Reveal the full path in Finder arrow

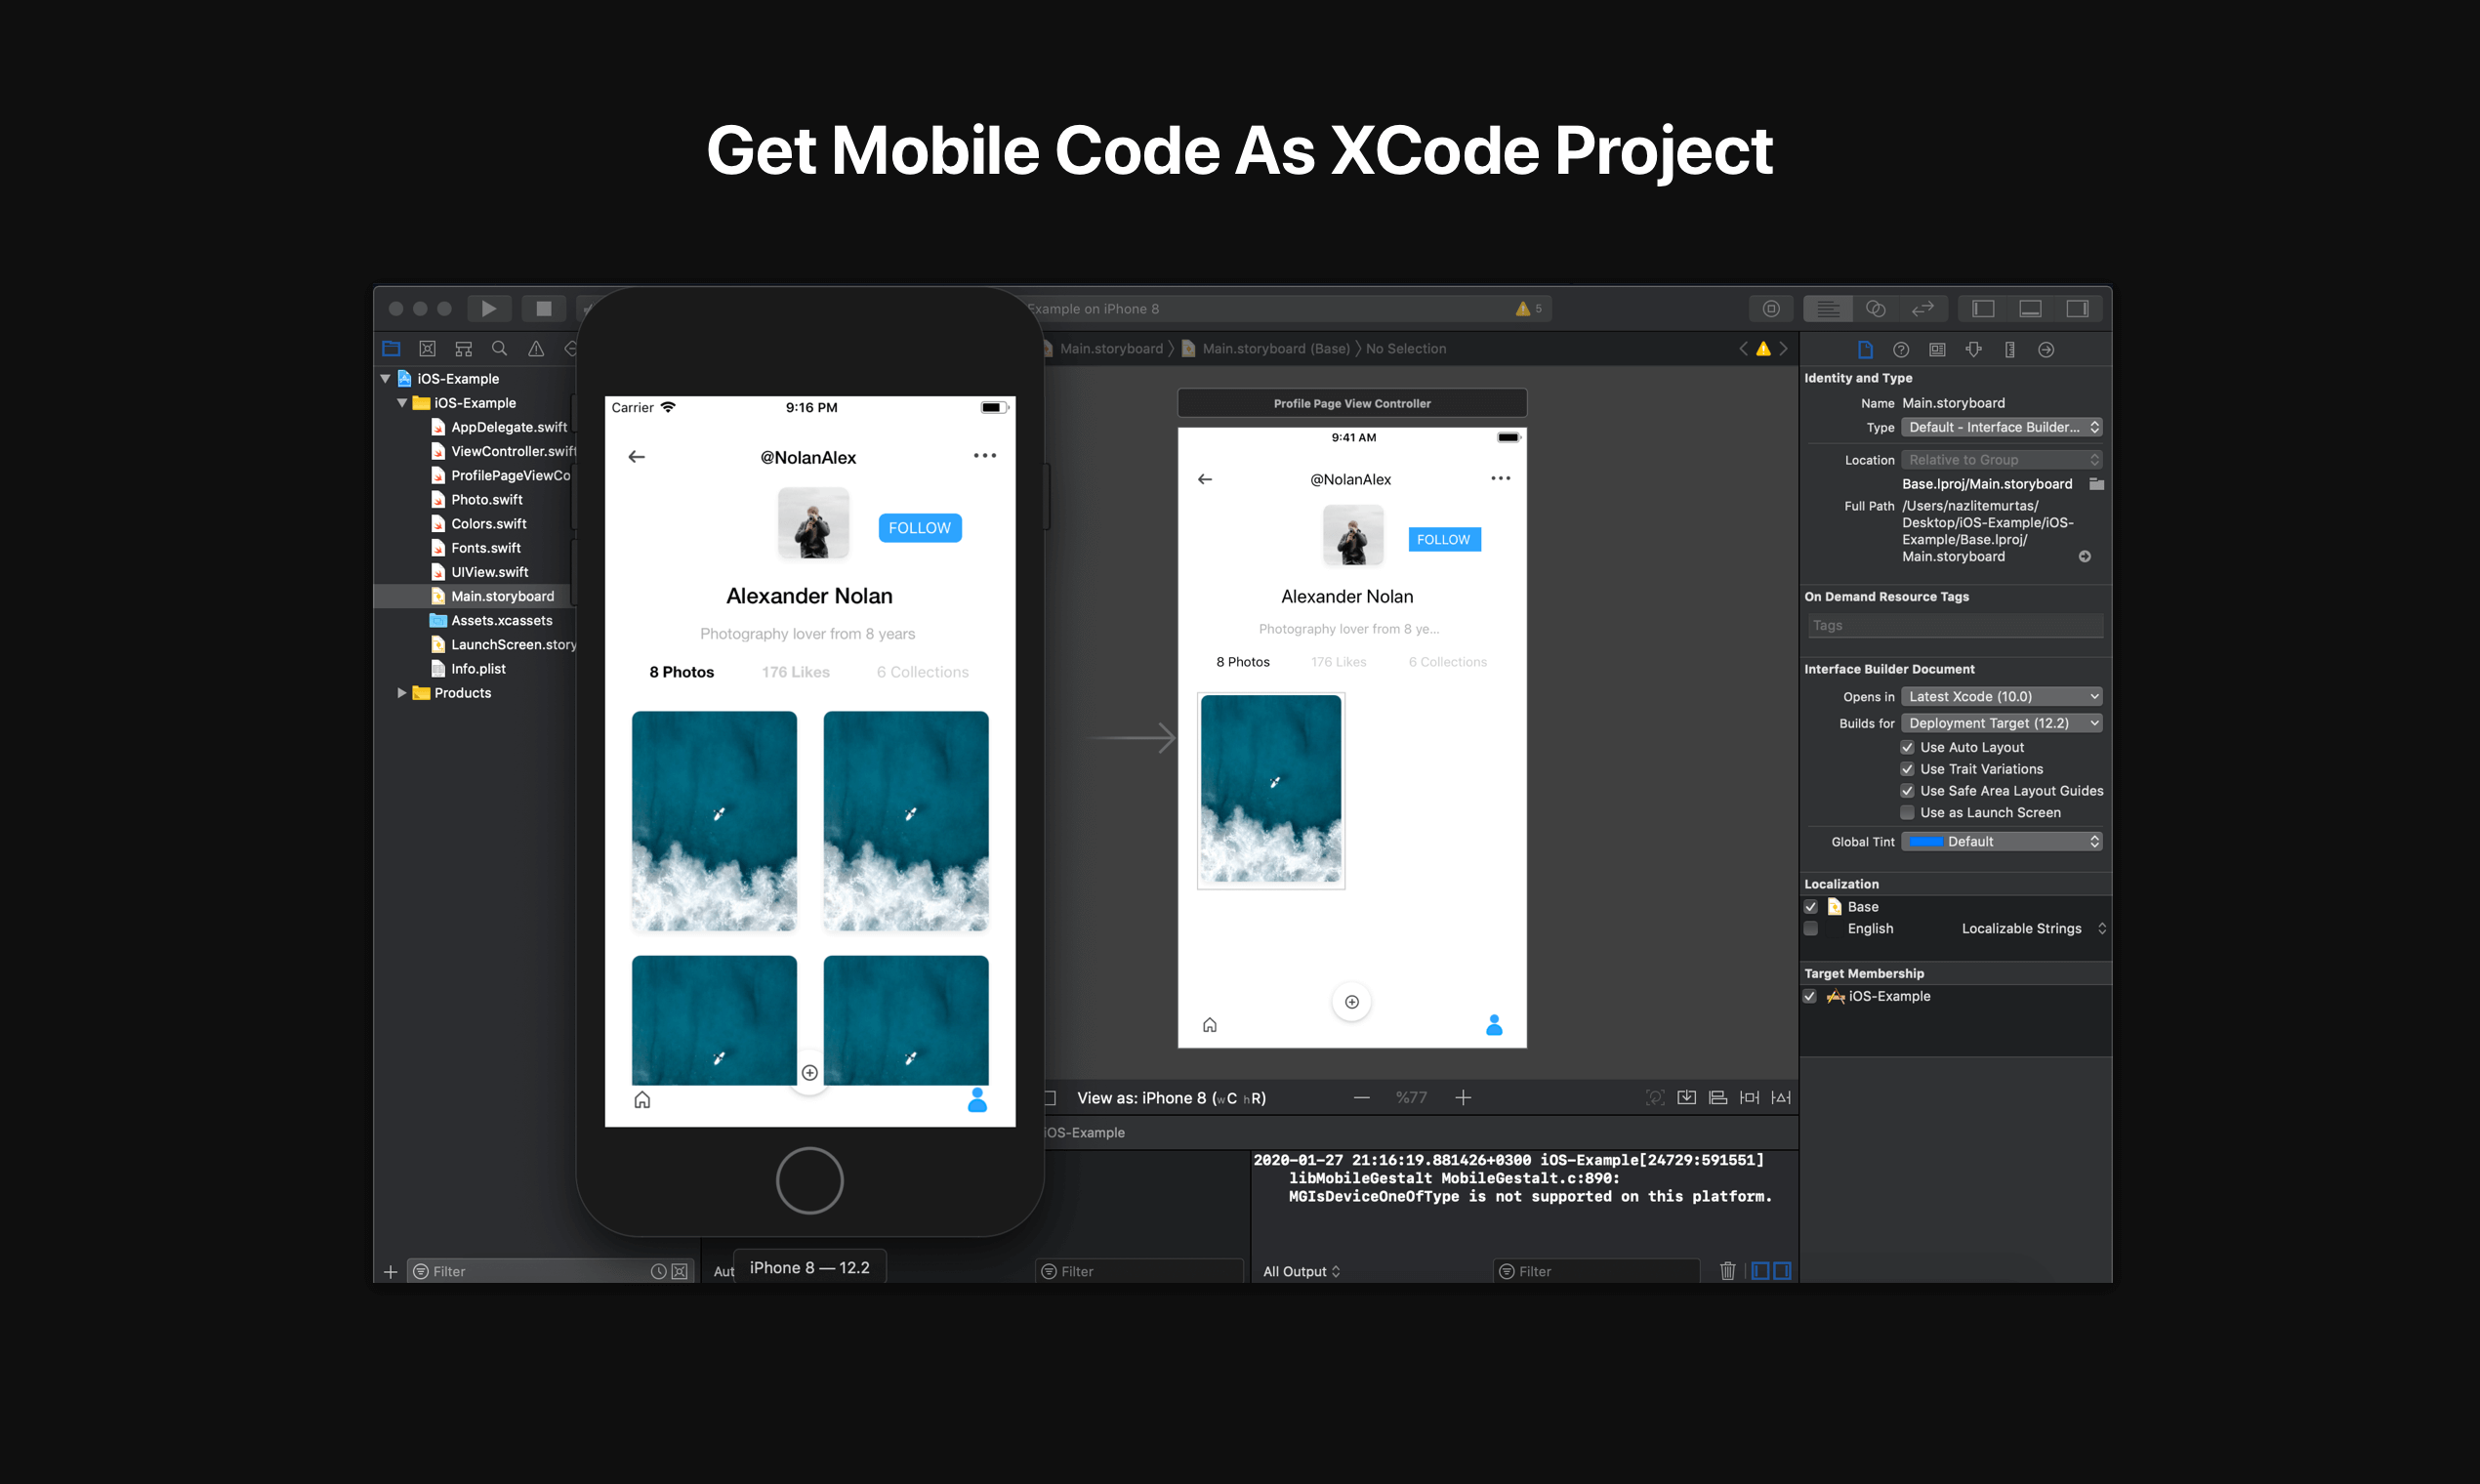coord(2085,557)
